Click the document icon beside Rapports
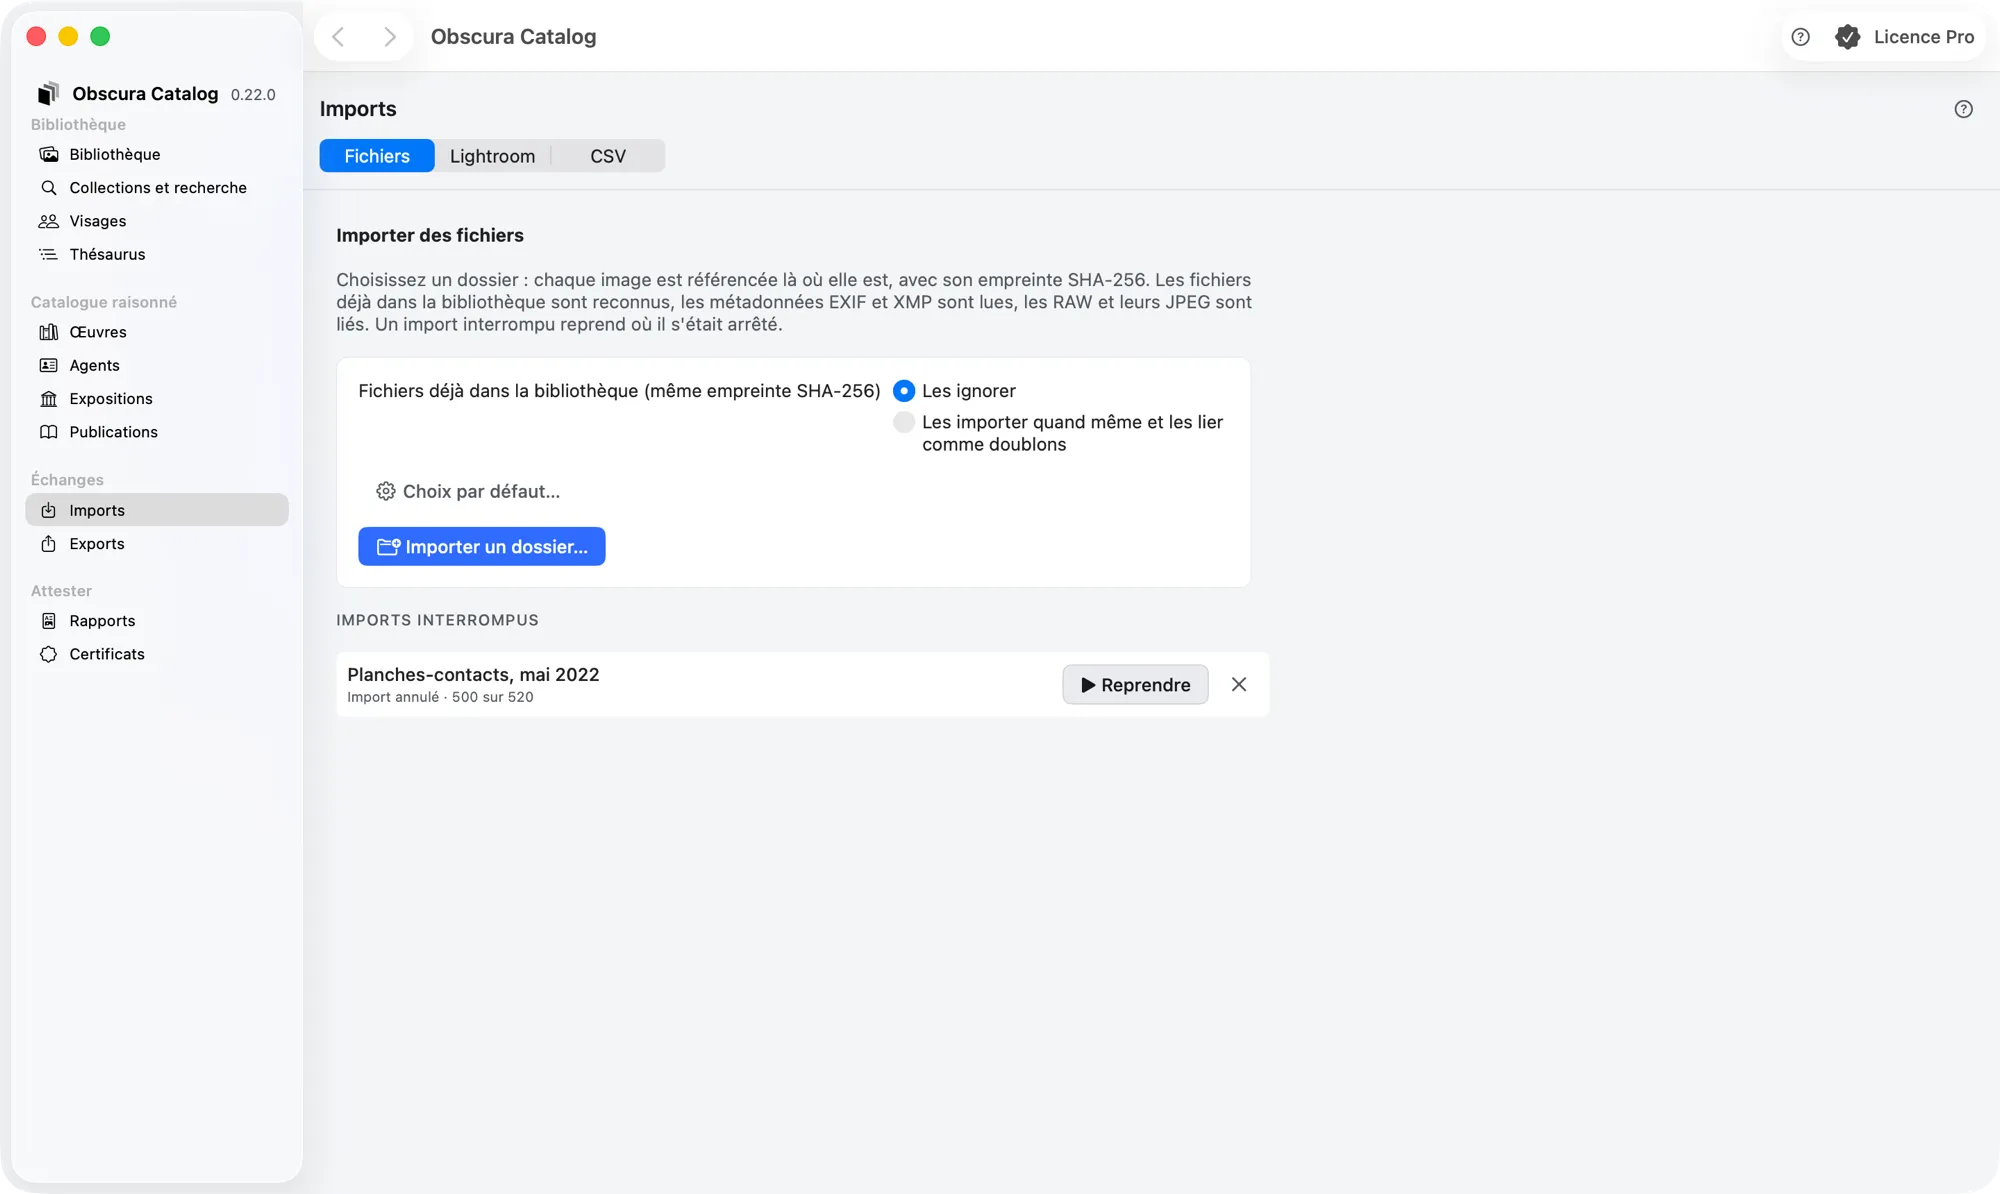This screenshot has height=1194, width=2000. (48, 621)
